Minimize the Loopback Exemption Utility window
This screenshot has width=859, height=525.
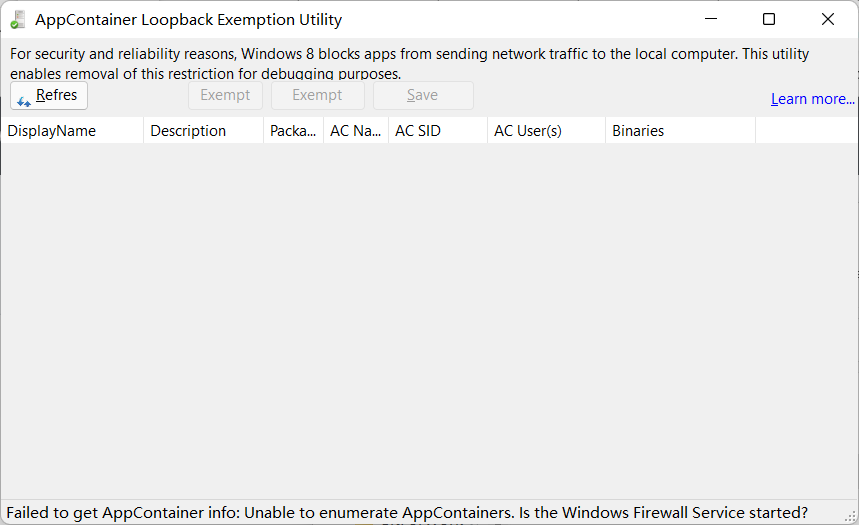point(710,19)
